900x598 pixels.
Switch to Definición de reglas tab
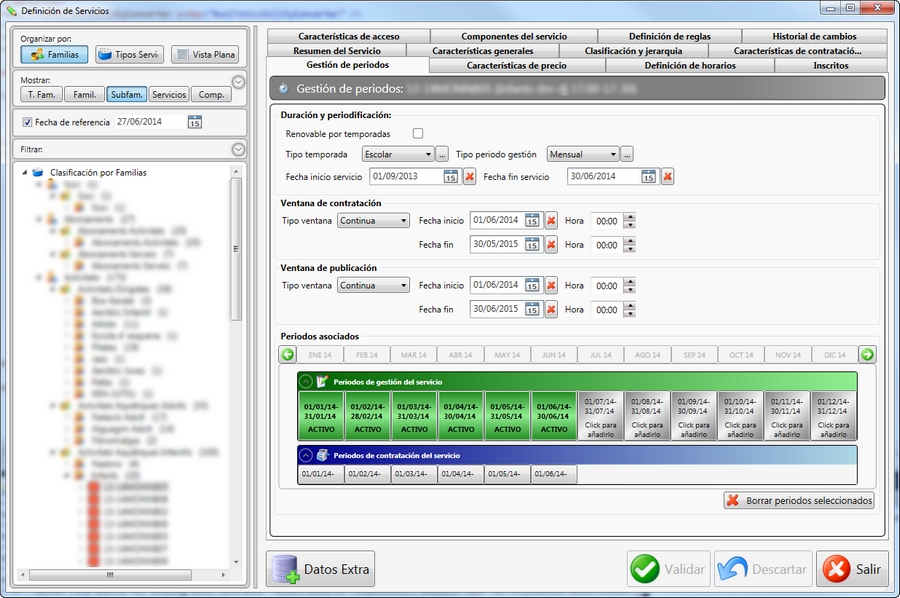pyautogui.click(x=669, y=36)
